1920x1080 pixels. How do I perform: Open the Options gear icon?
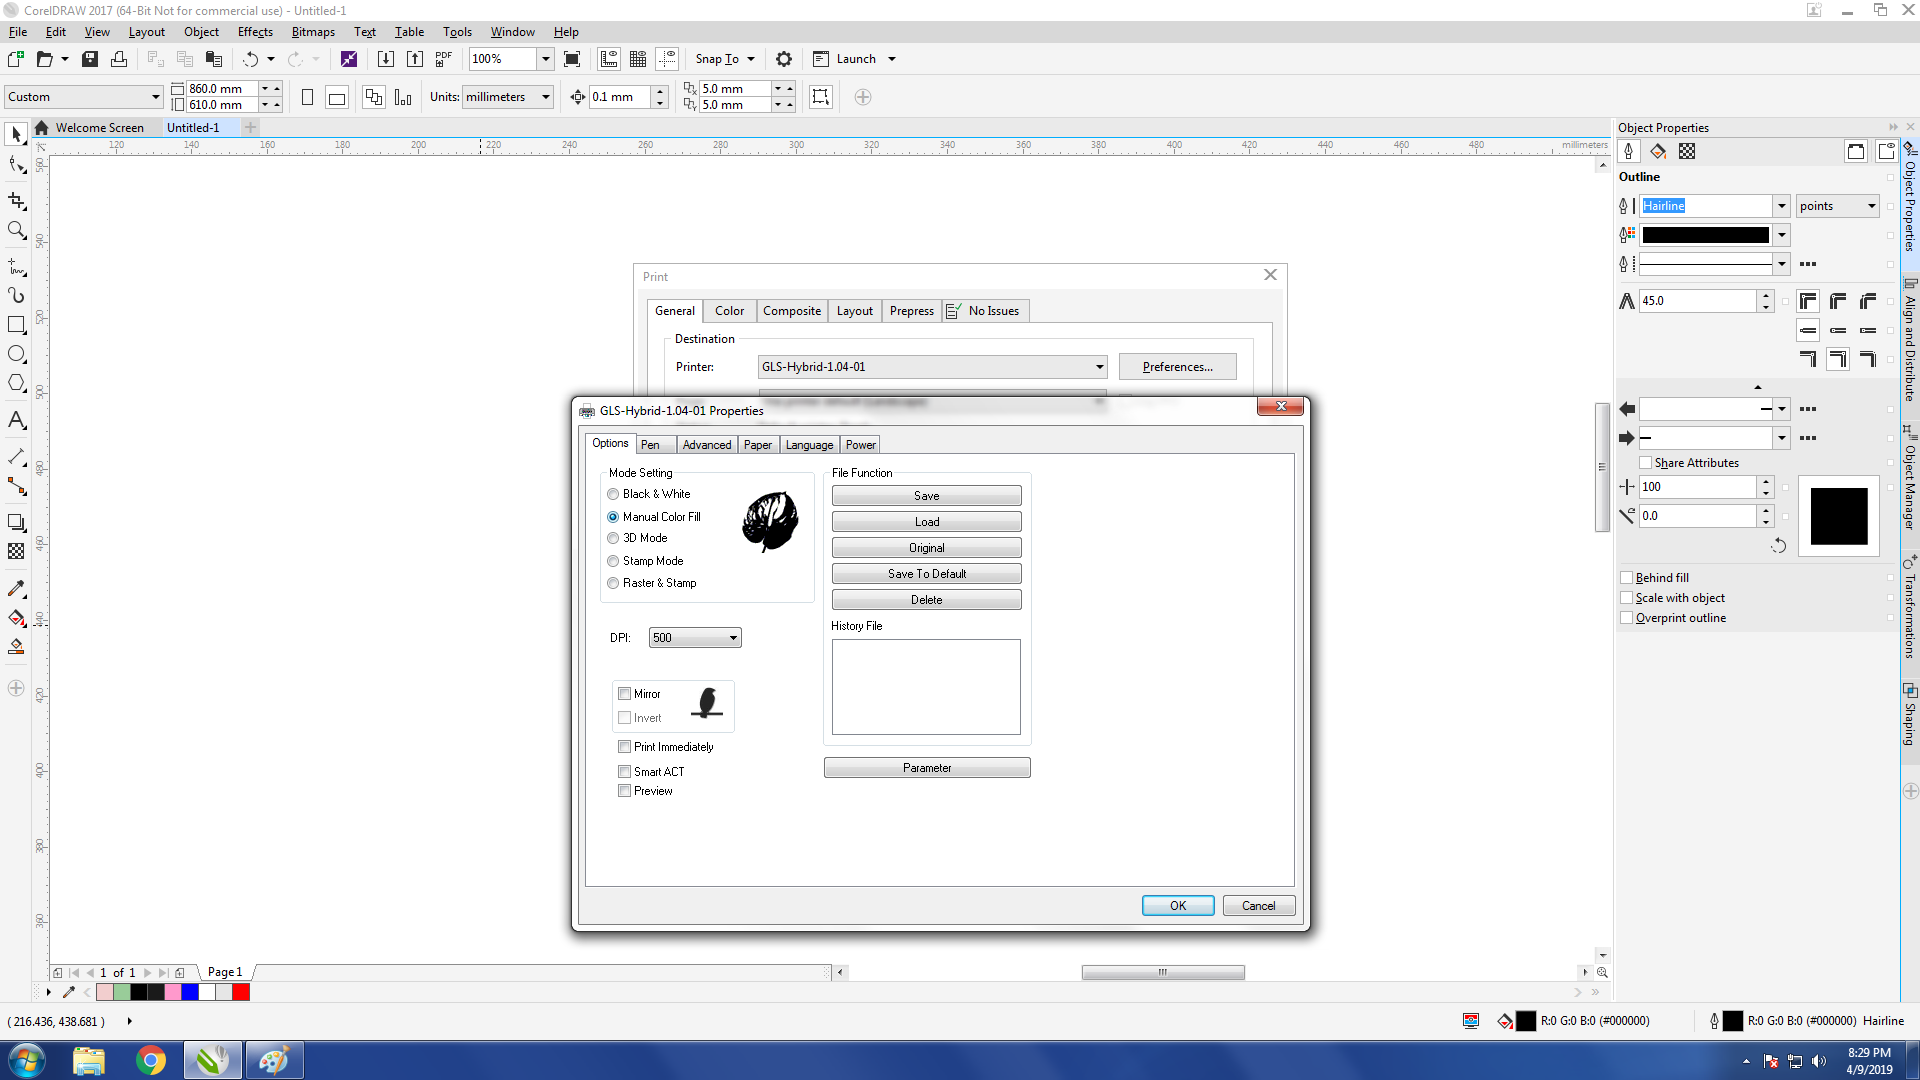point(784,59)
